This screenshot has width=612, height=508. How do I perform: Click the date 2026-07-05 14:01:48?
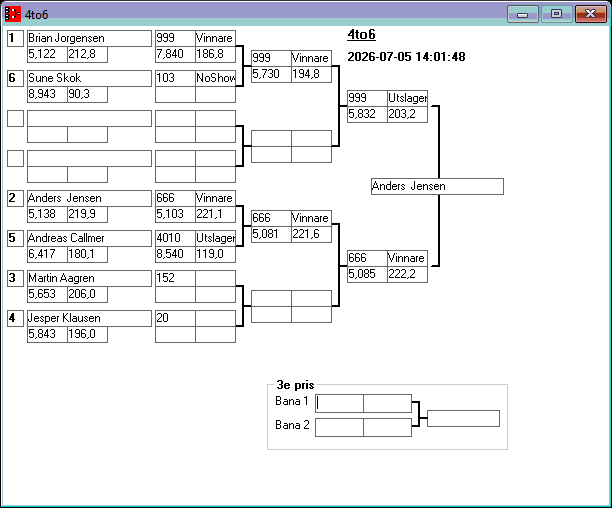coord(406,57)
